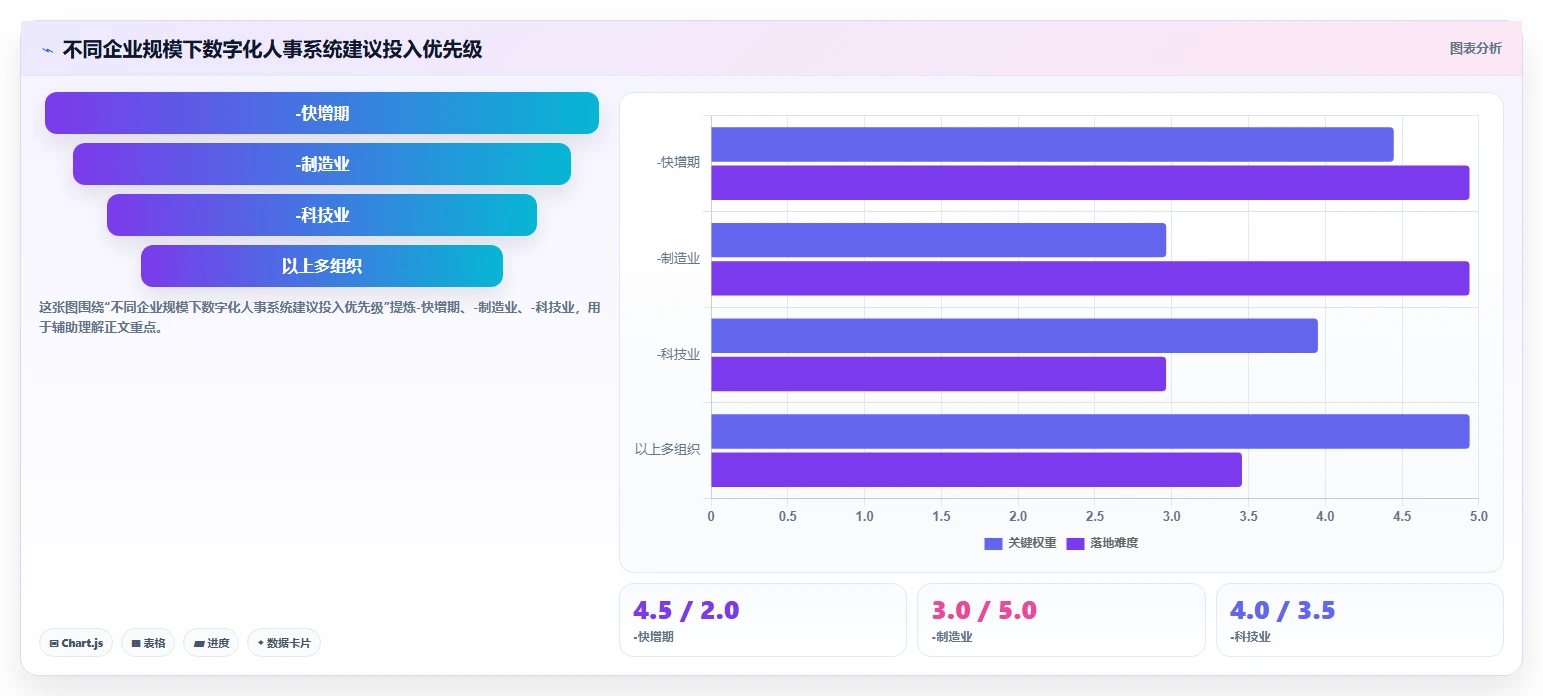Click the 2.5 x-axis tick label
The image size is (1543, 696).
coord(1095,517)
